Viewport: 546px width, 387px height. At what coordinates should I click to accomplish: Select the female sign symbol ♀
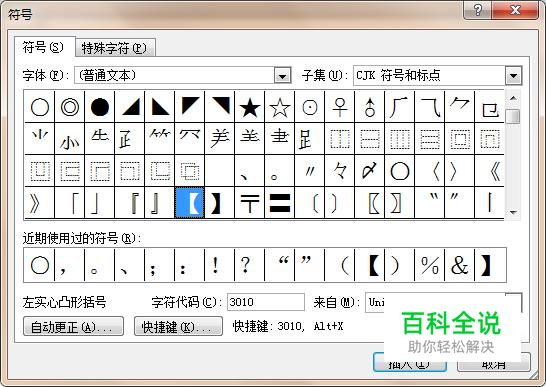[x=340, y=107]
